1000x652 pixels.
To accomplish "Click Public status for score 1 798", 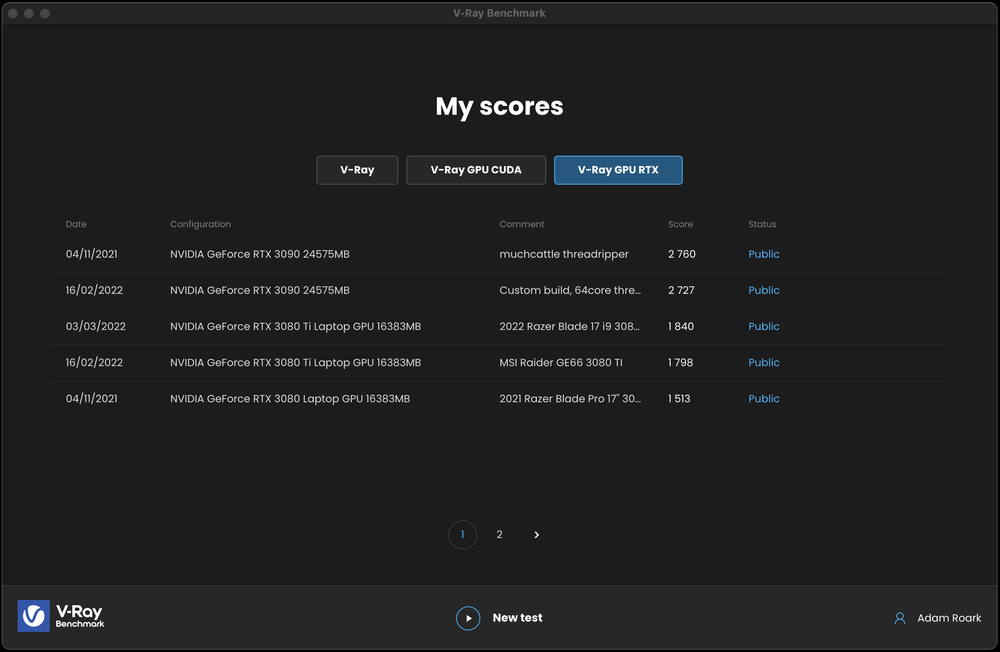I will [x=763, y=362].
